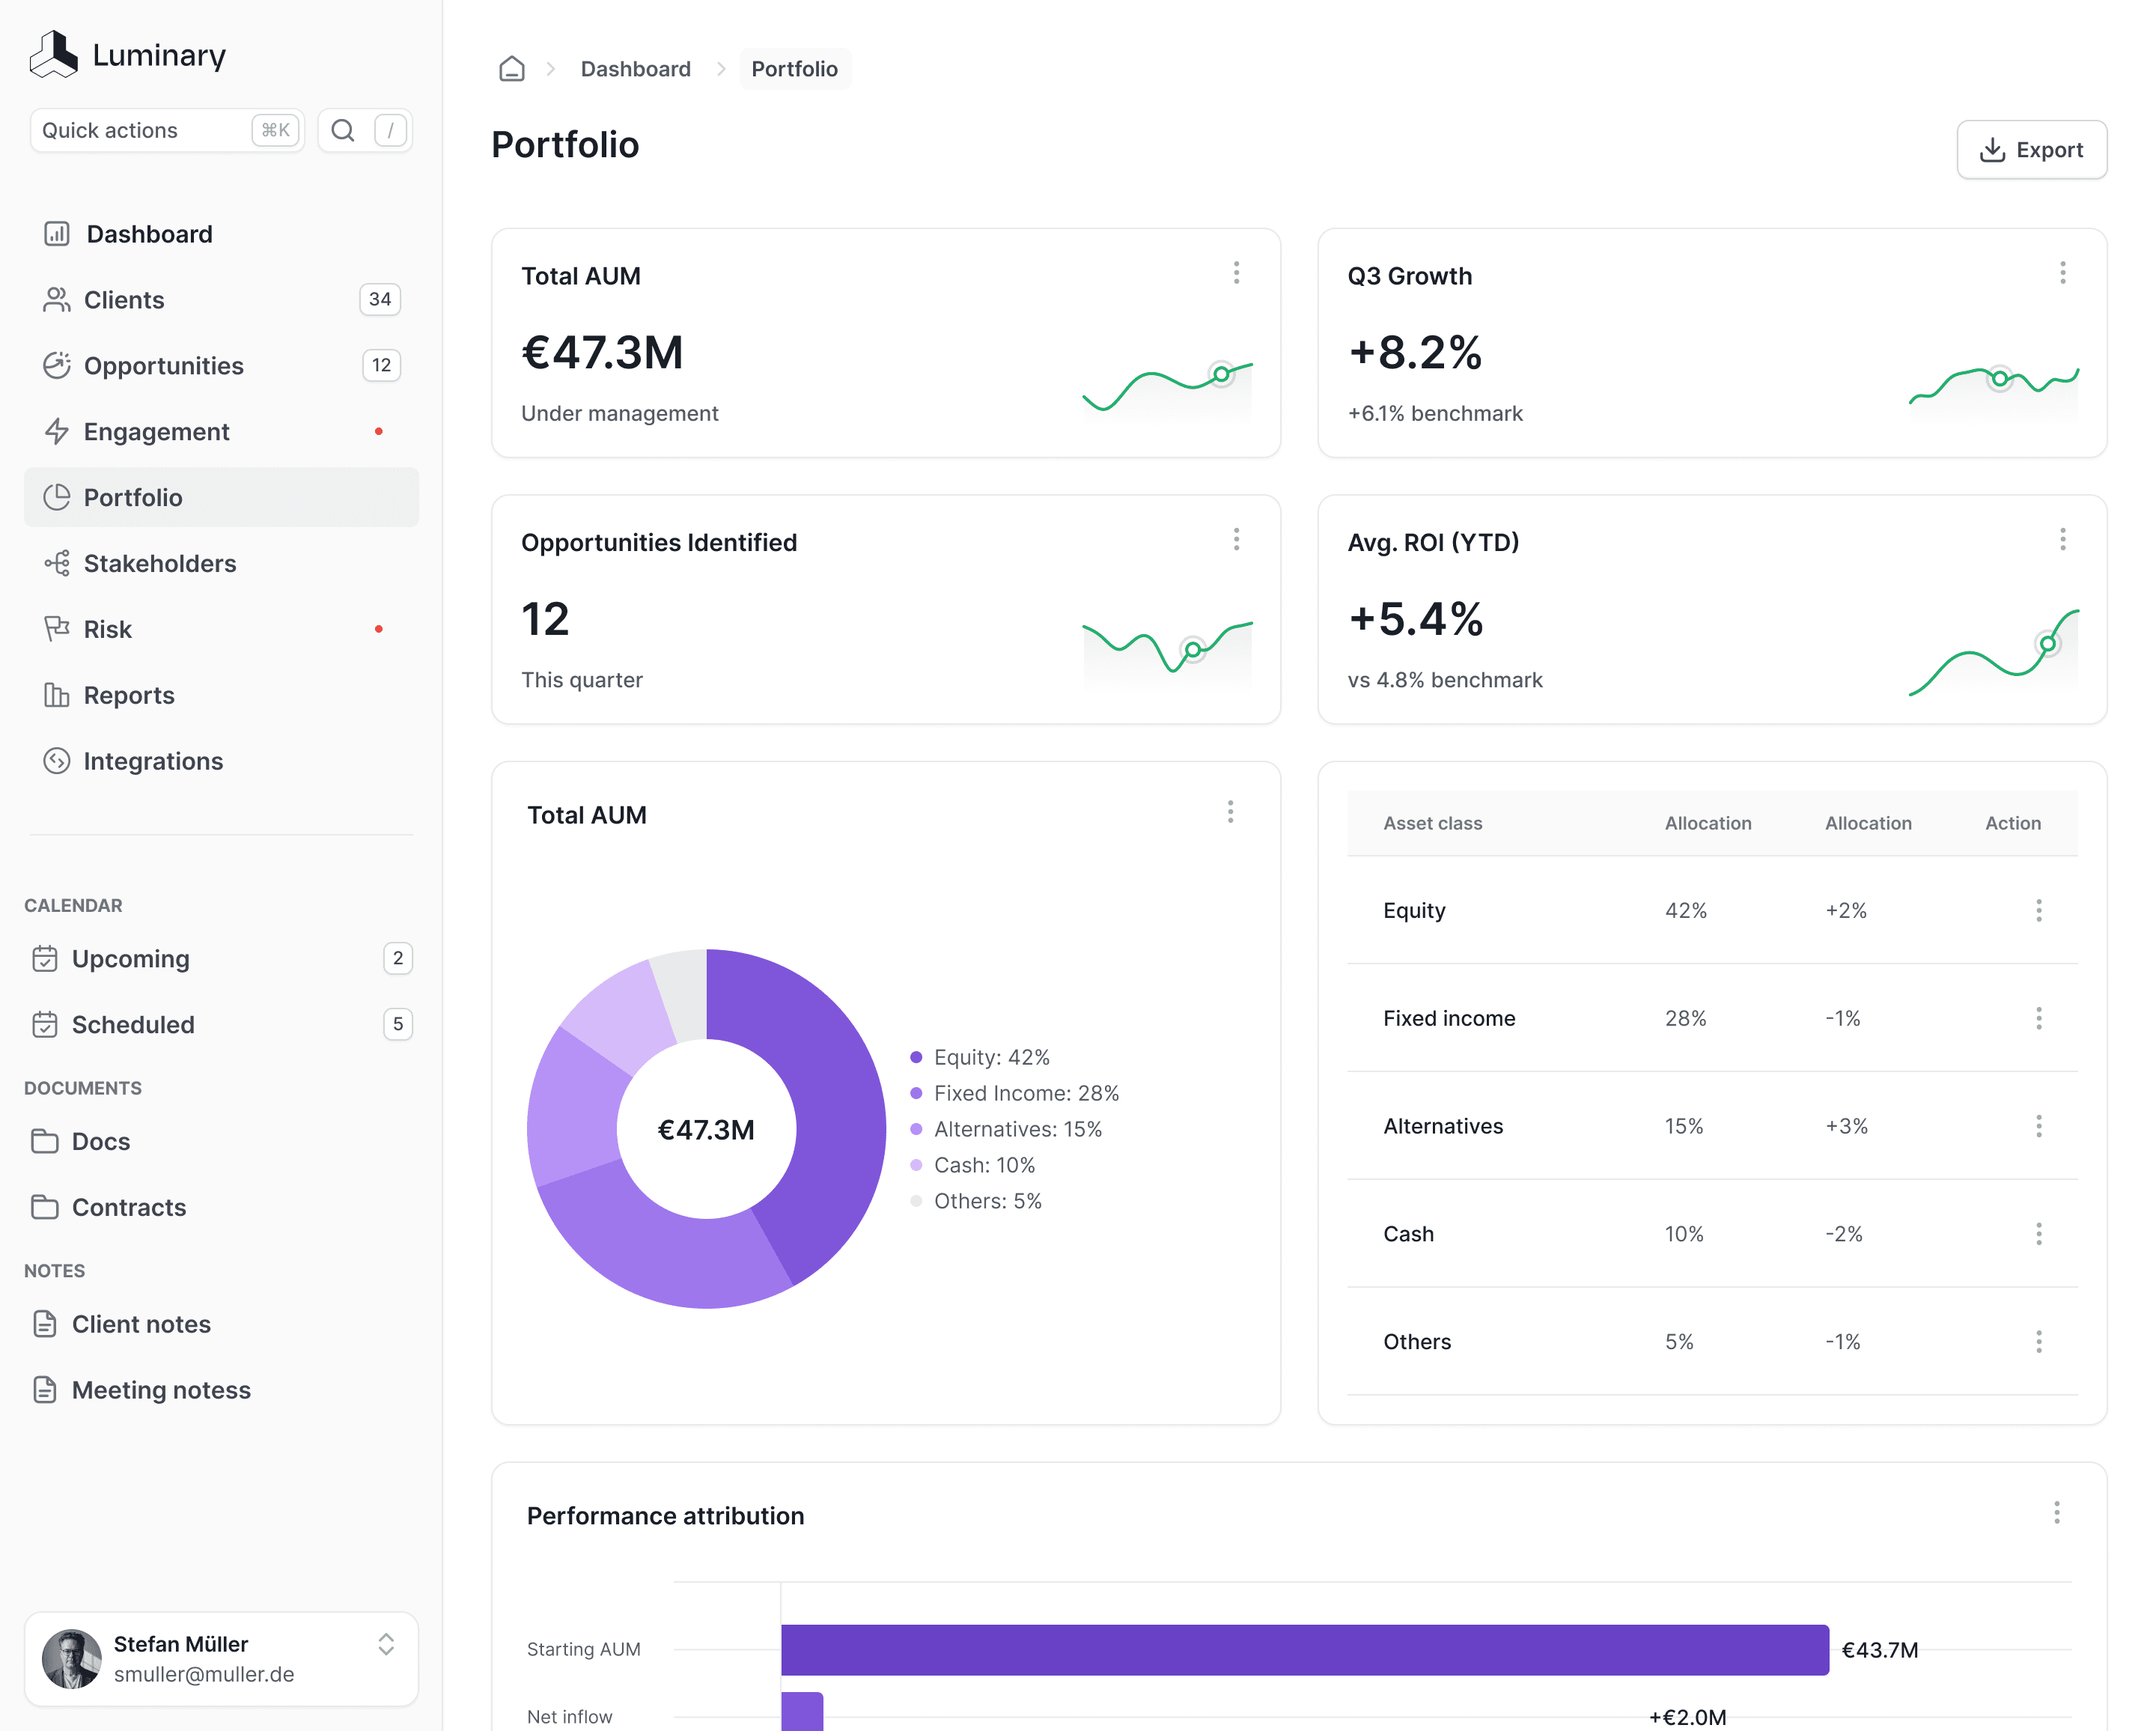Click the search magnifier icon
This screenshot has height=1731, width=2156.
343,131
